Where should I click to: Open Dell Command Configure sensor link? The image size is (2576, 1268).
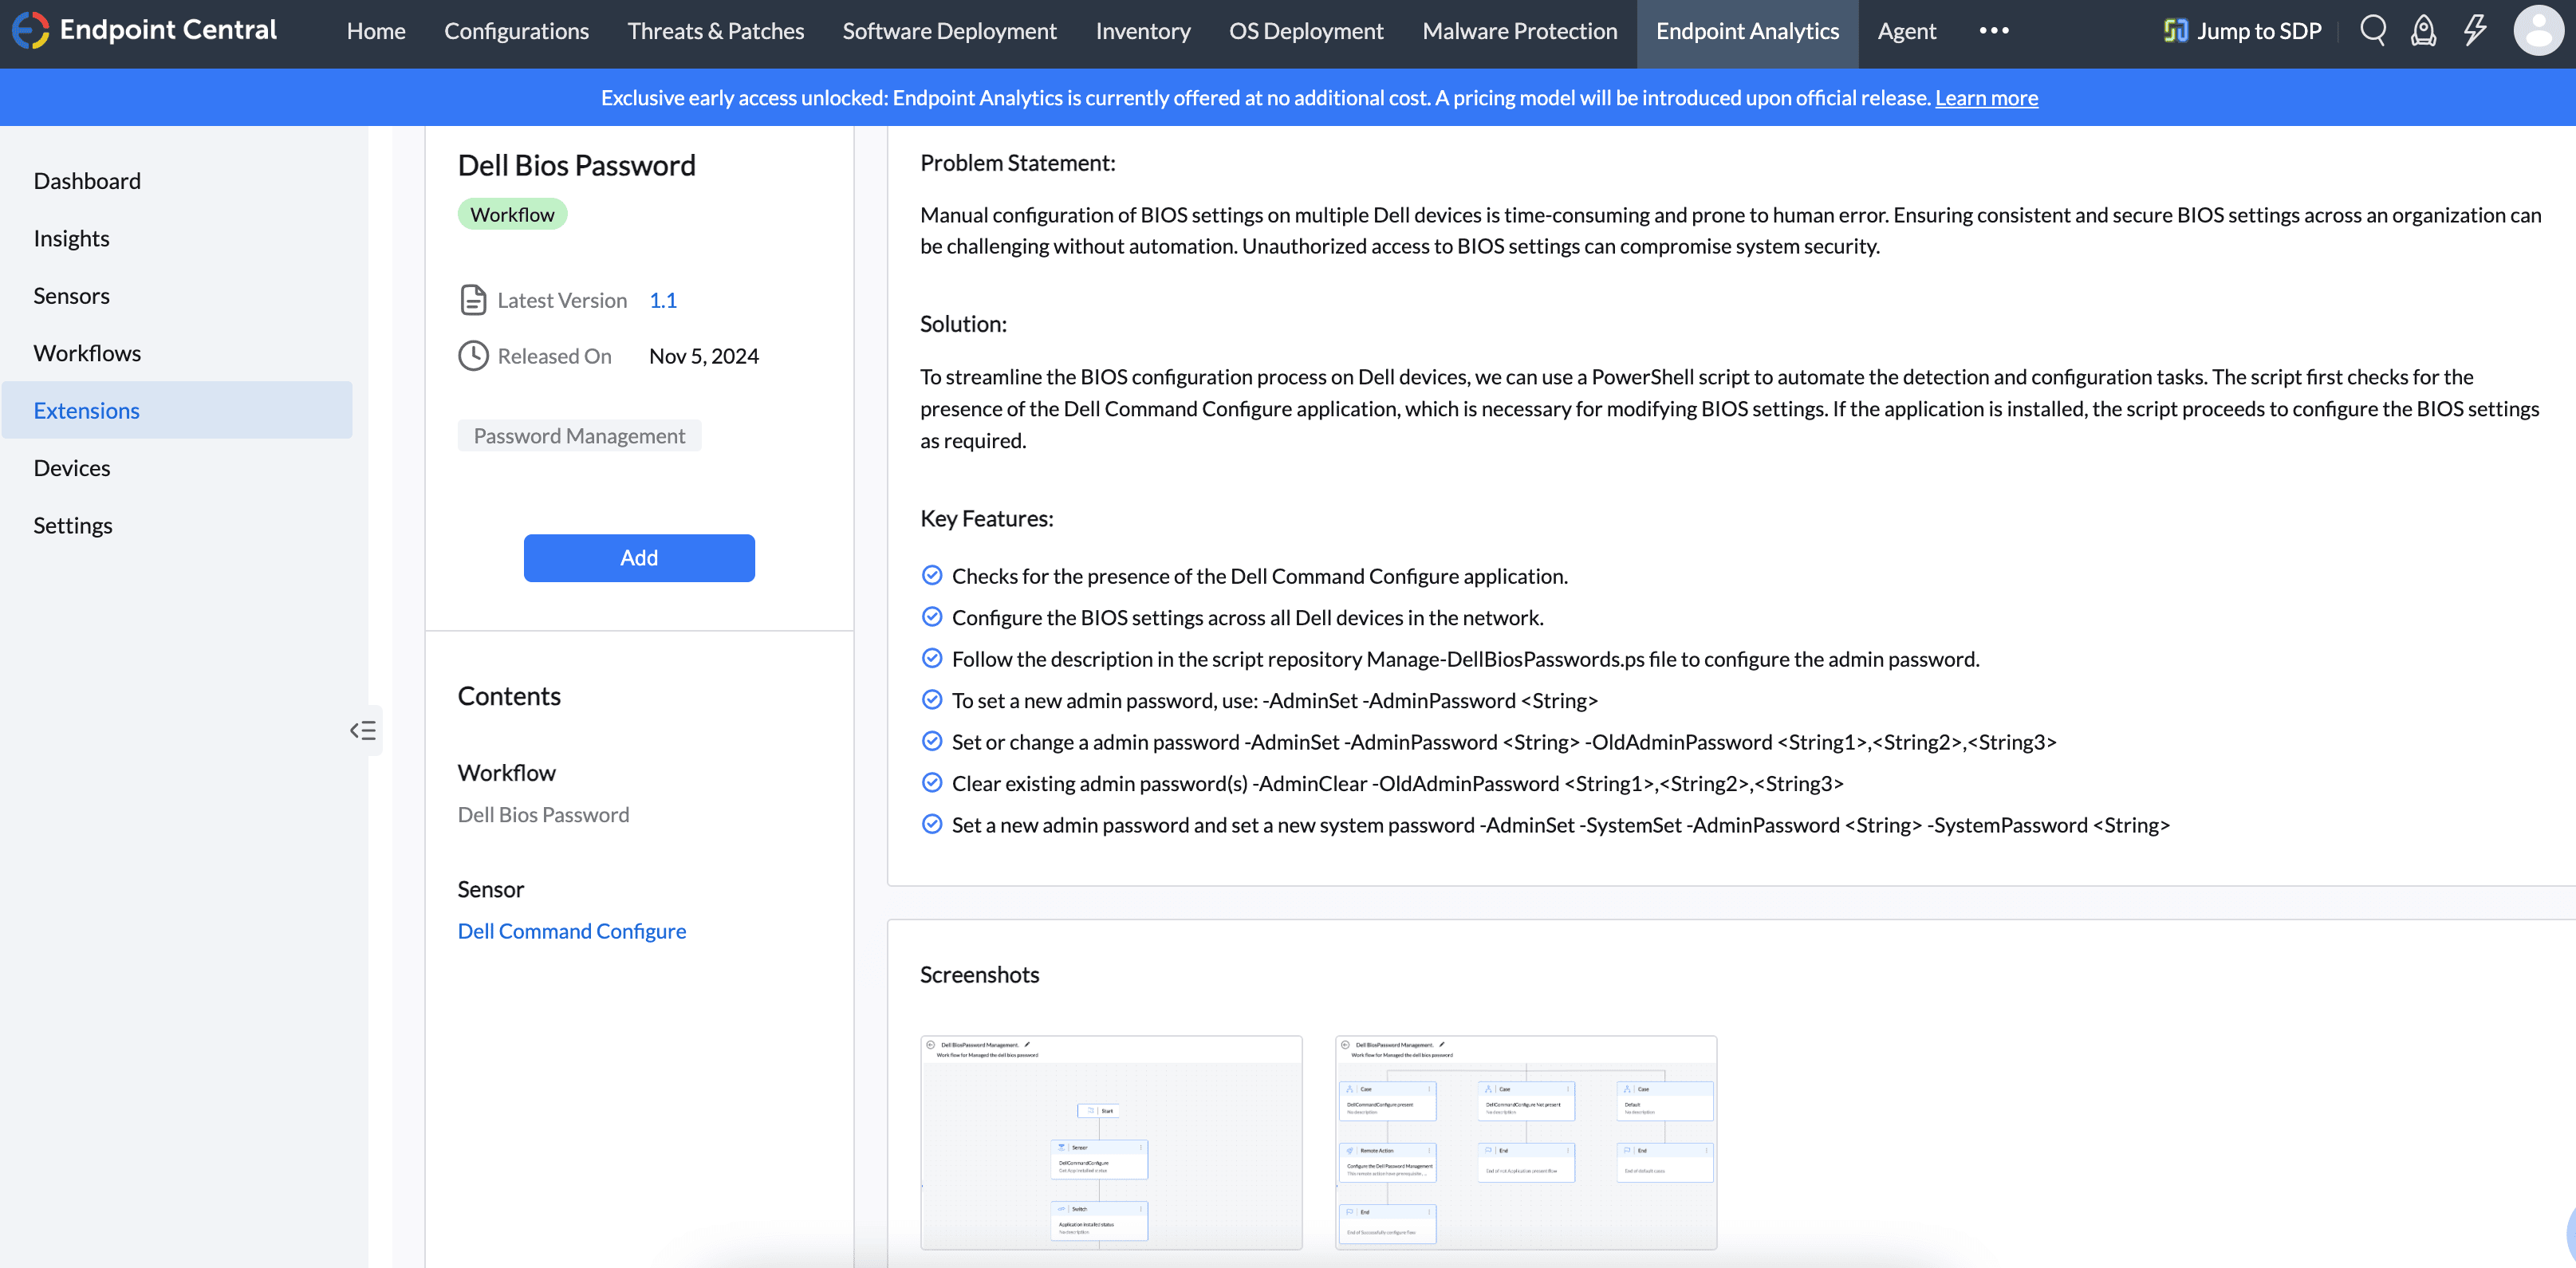coord(571,931)
